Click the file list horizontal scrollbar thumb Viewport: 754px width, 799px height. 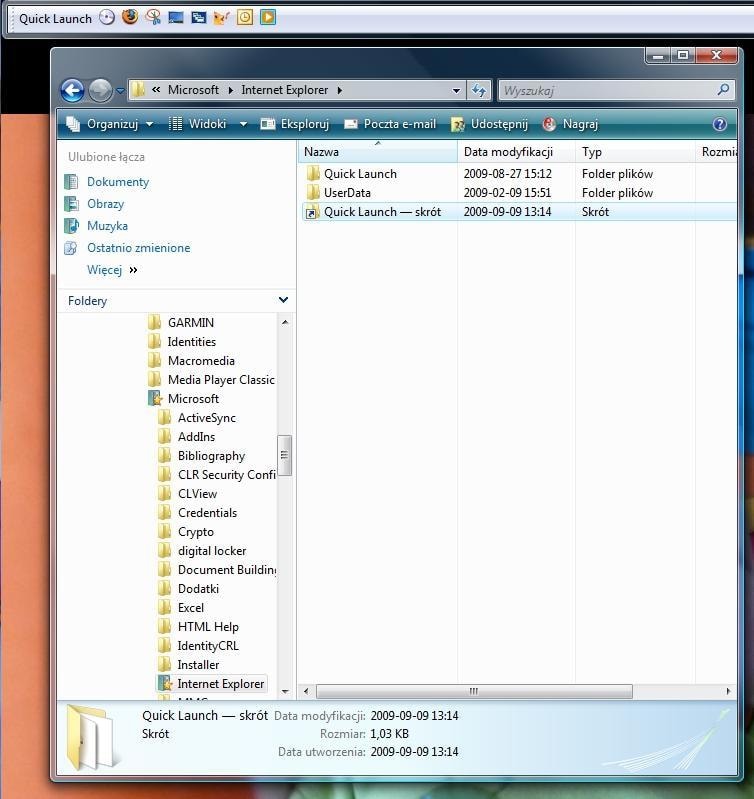pyautogui.click(x=474, y=691)
